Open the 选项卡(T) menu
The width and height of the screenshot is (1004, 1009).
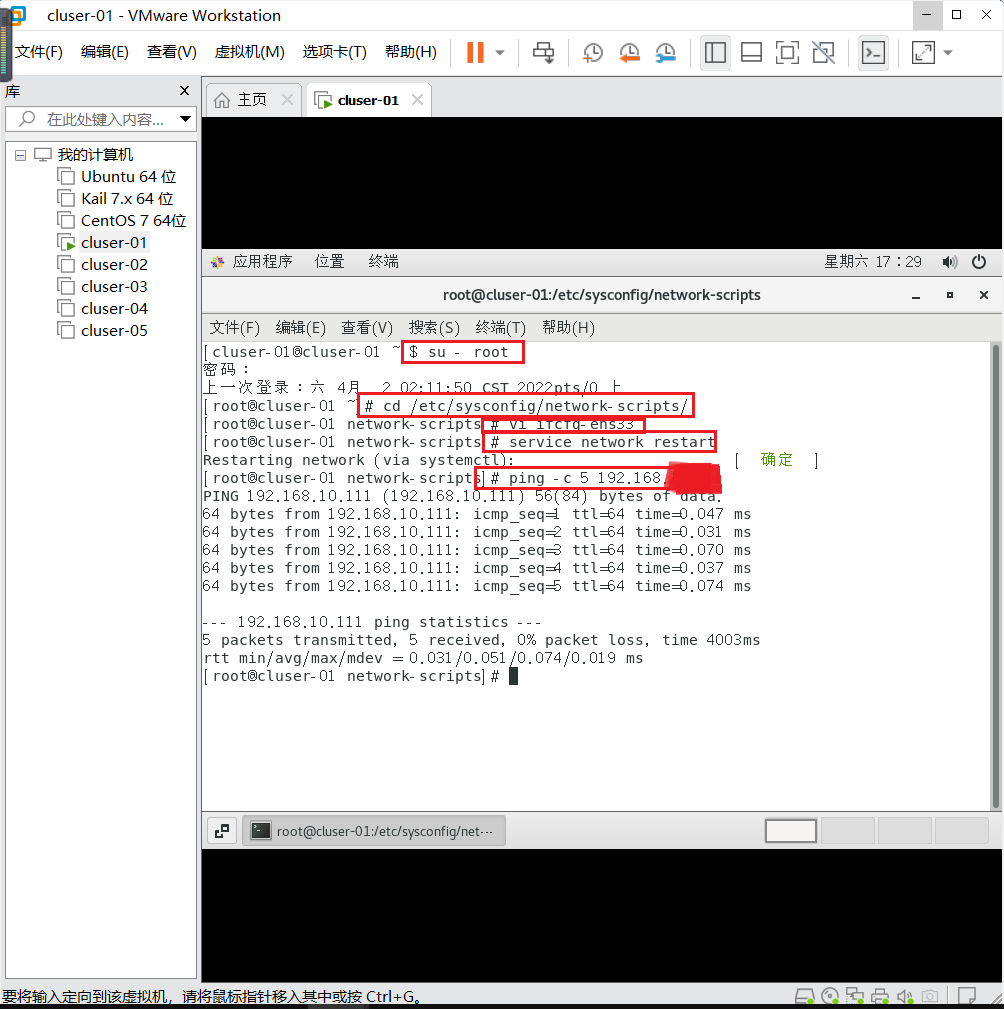point(335,52)
